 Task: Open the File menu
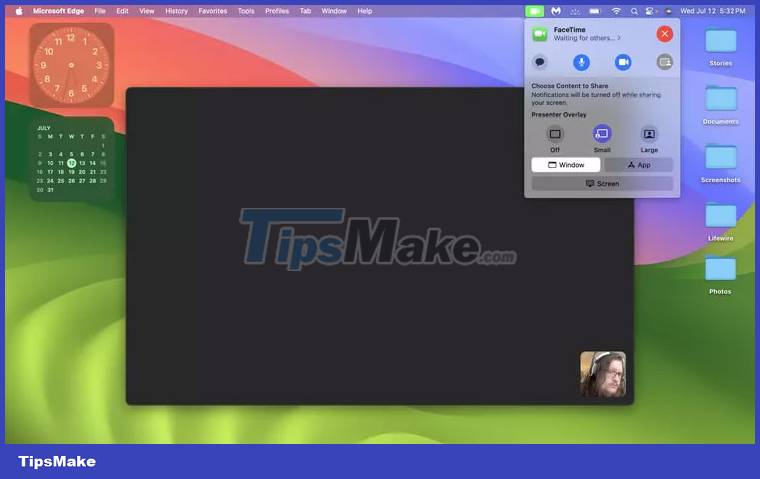pos(100,11)
